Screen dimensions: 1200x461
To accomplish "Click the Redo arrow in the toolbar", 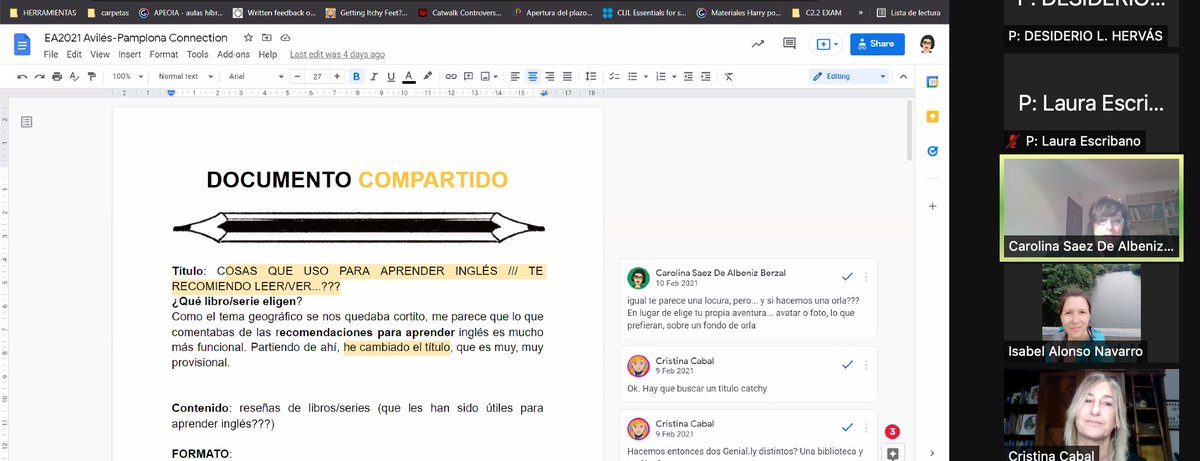I will (40, 76).
